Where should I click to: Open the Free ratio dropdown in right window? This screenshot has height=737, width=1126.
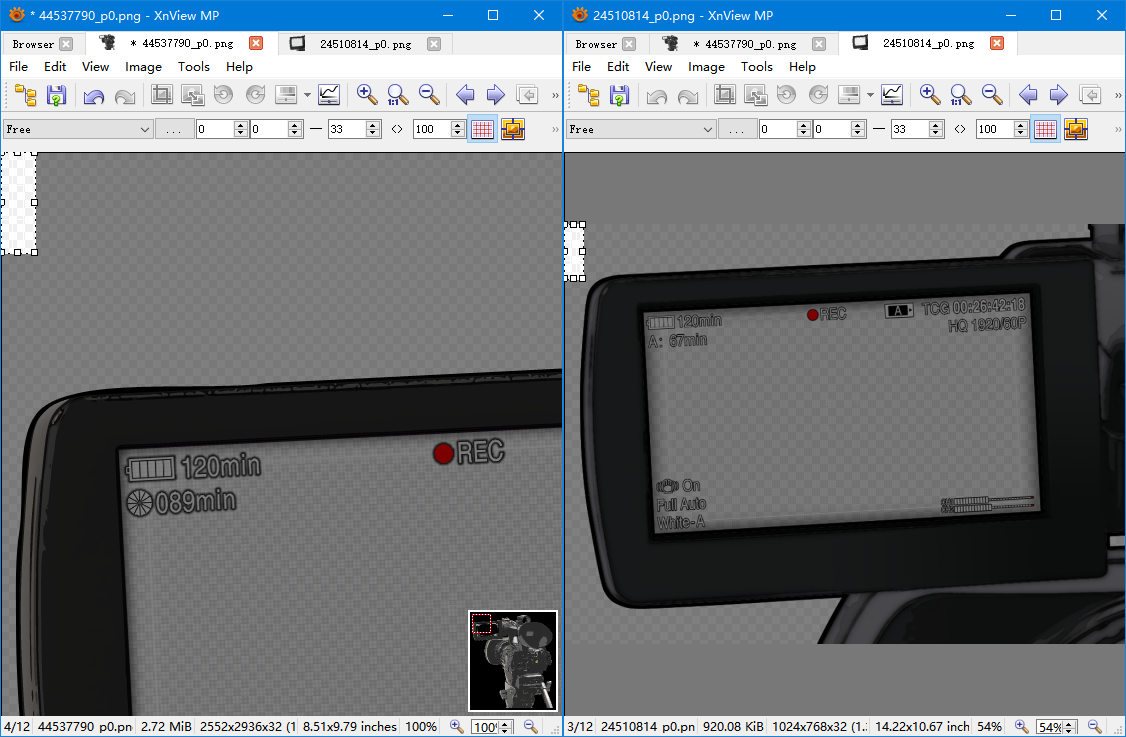tap(640, 129)
